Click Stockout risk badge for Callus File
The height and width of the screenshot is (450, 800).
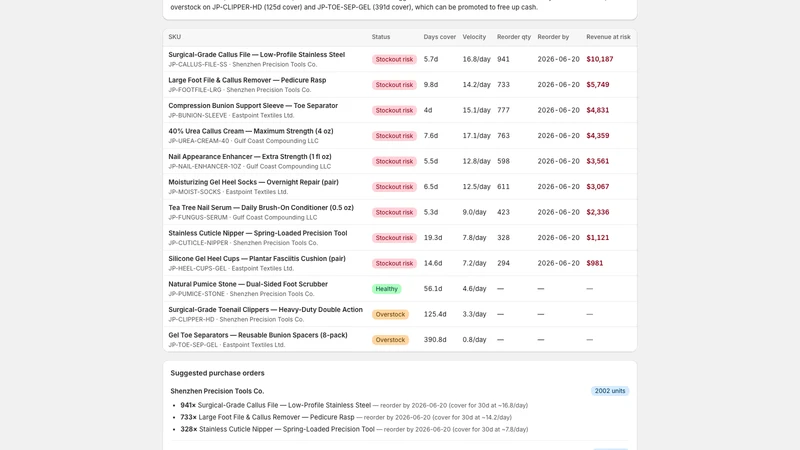coord(394,59)
